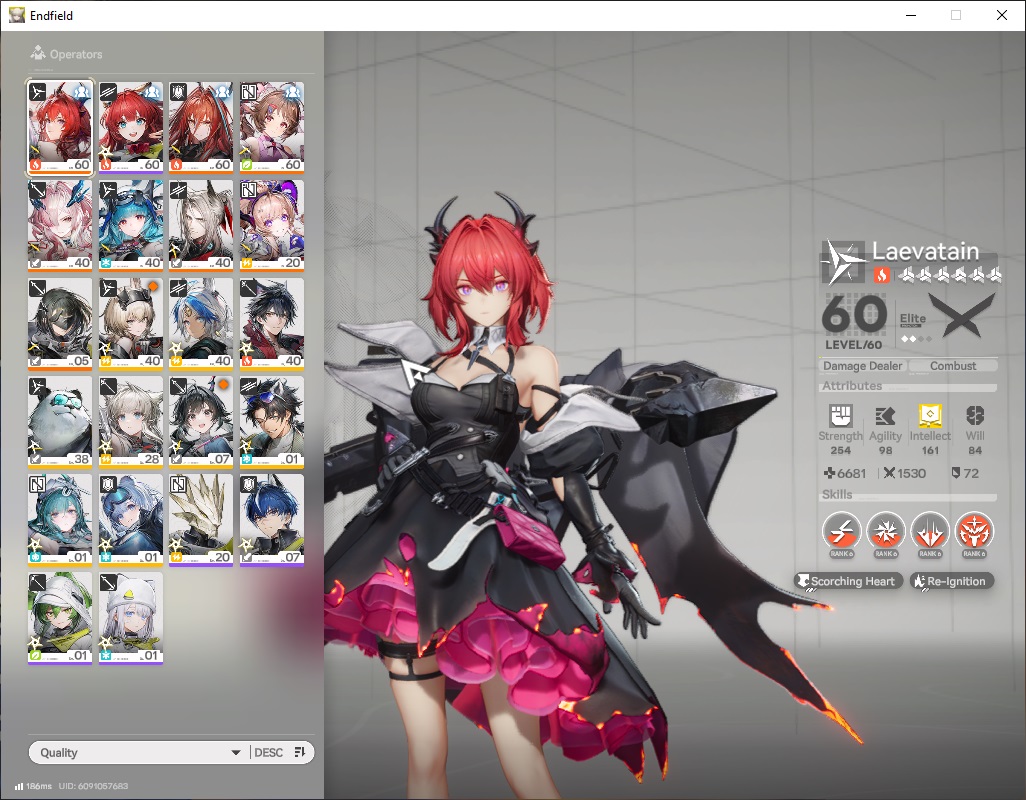The image size is (1026, 800).
Task: Select the black-haired man in red jacket card
Action: coord(272,324)
